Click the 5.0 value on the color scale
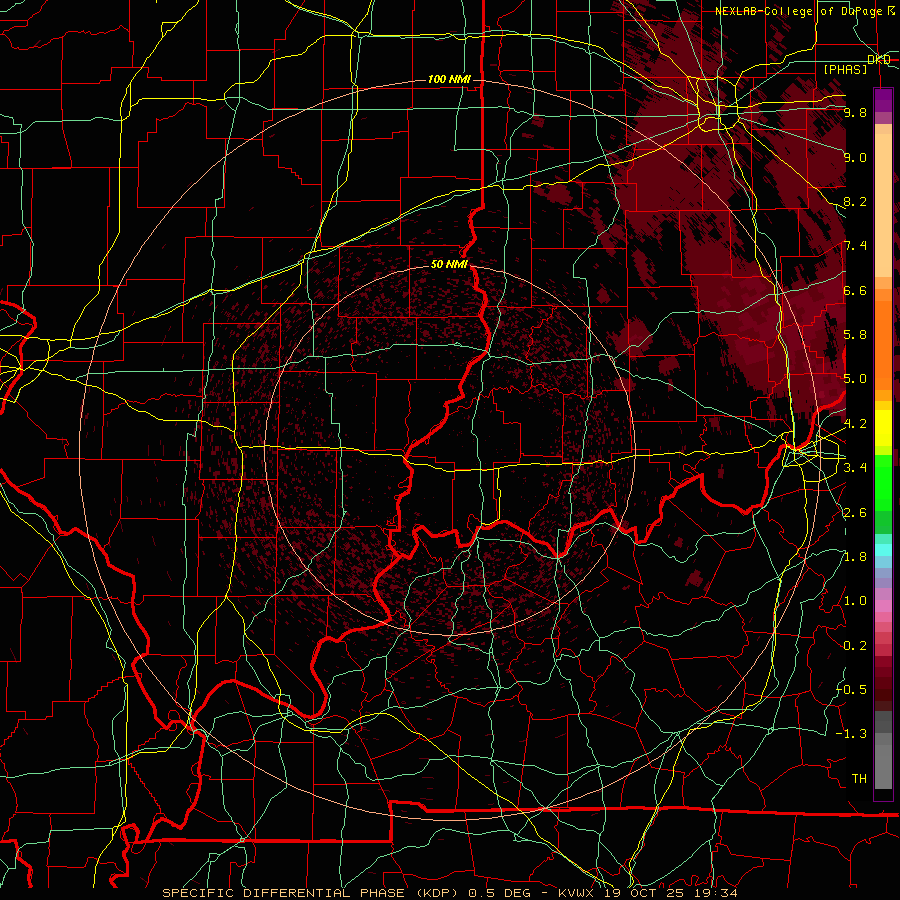 (x=855, y=379)
